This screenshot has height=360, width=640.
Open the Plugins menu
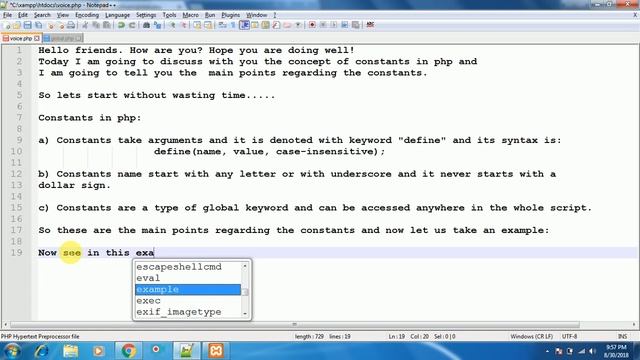tap(230, 15)
